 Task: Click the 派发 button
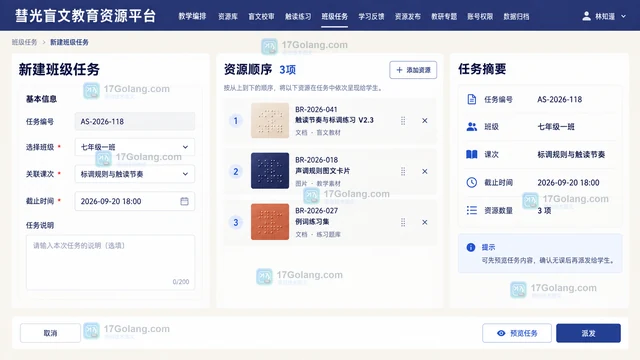[588, 333]
